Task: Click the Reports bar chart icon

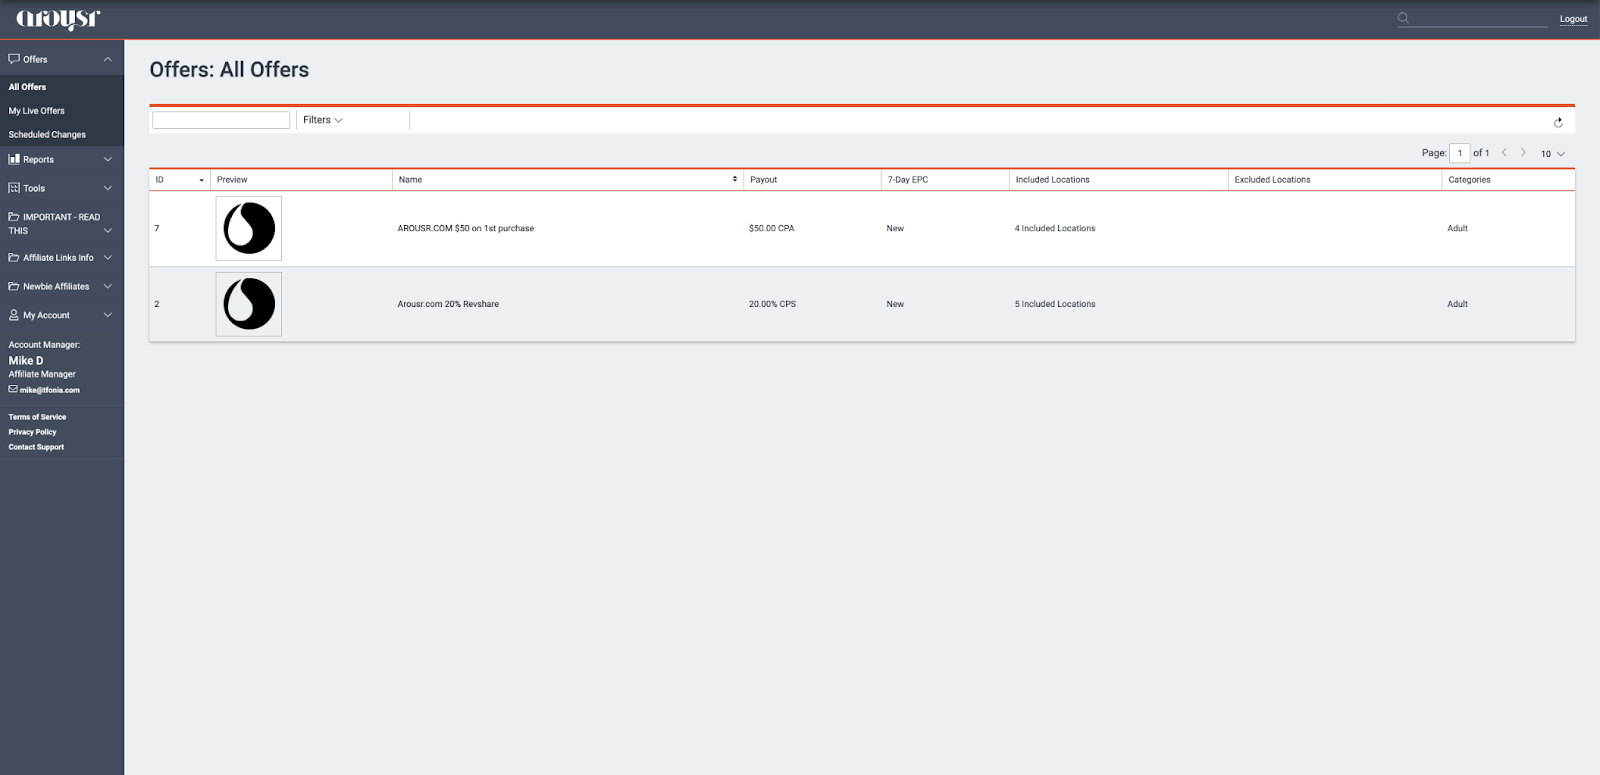Action: coord(14,159)
